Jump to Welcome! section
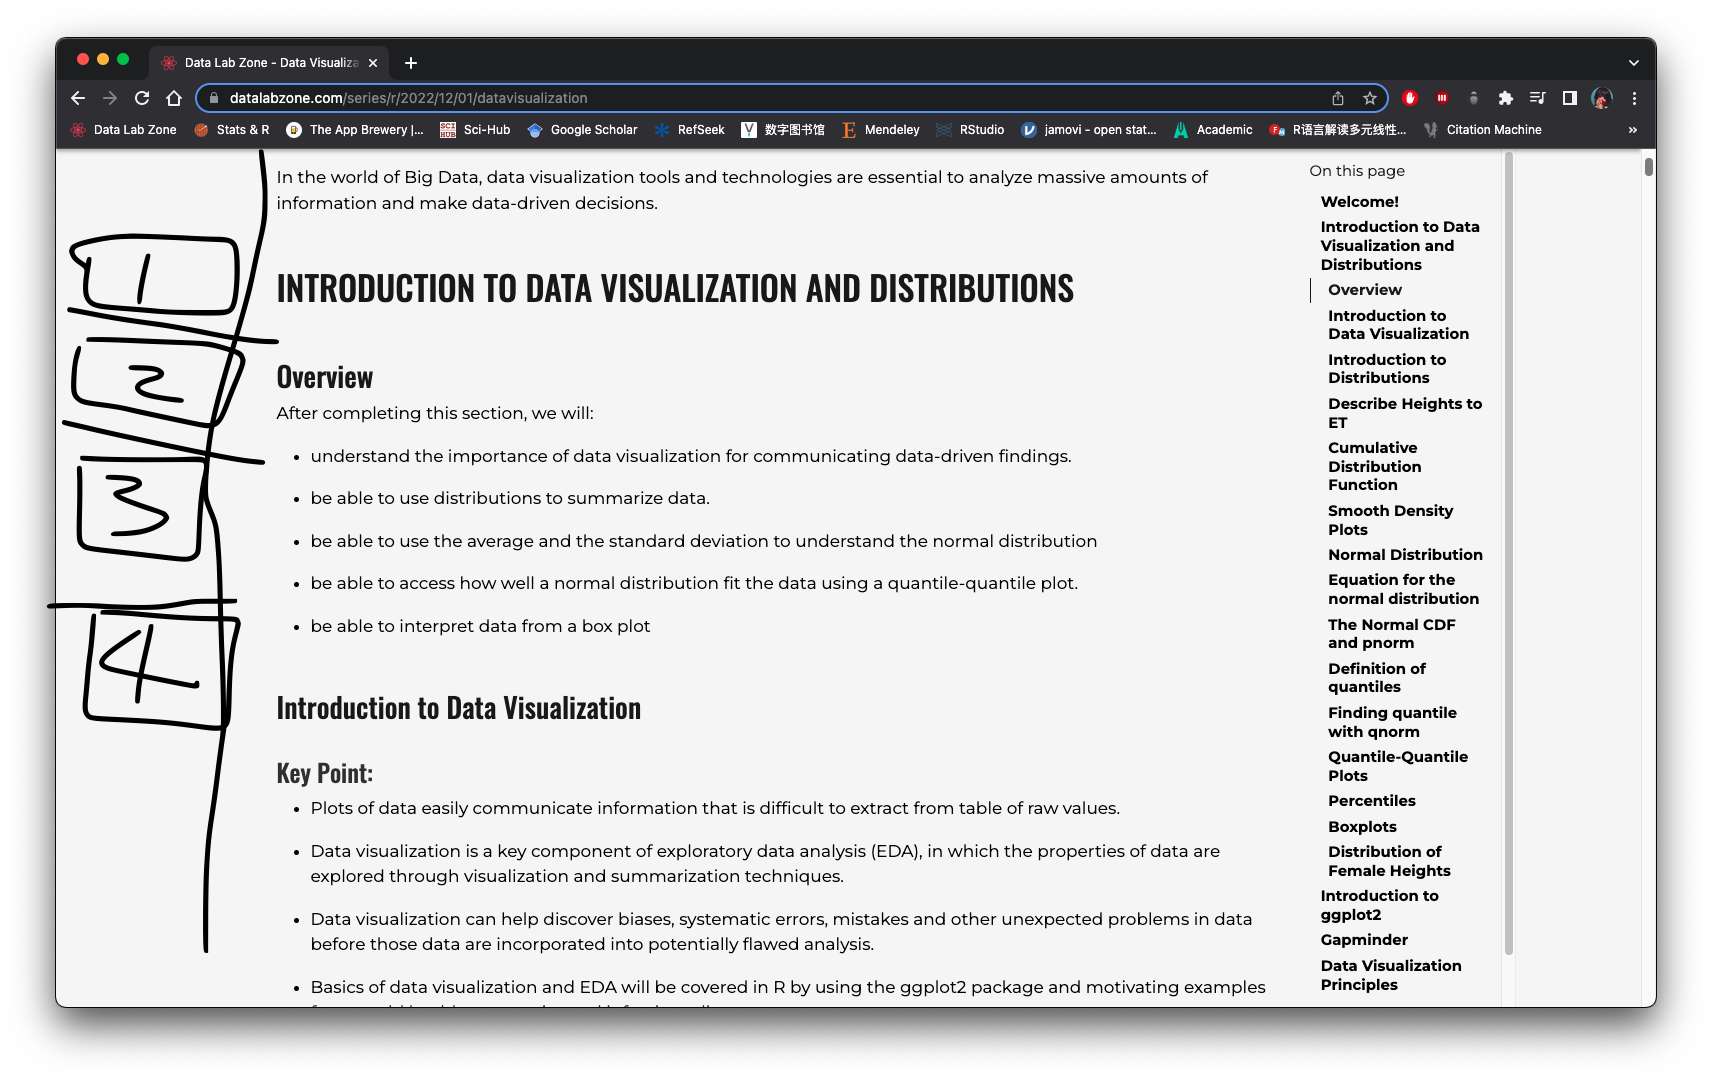Viewport: 1712px width, 1081px height. (x=1359, y=202)
